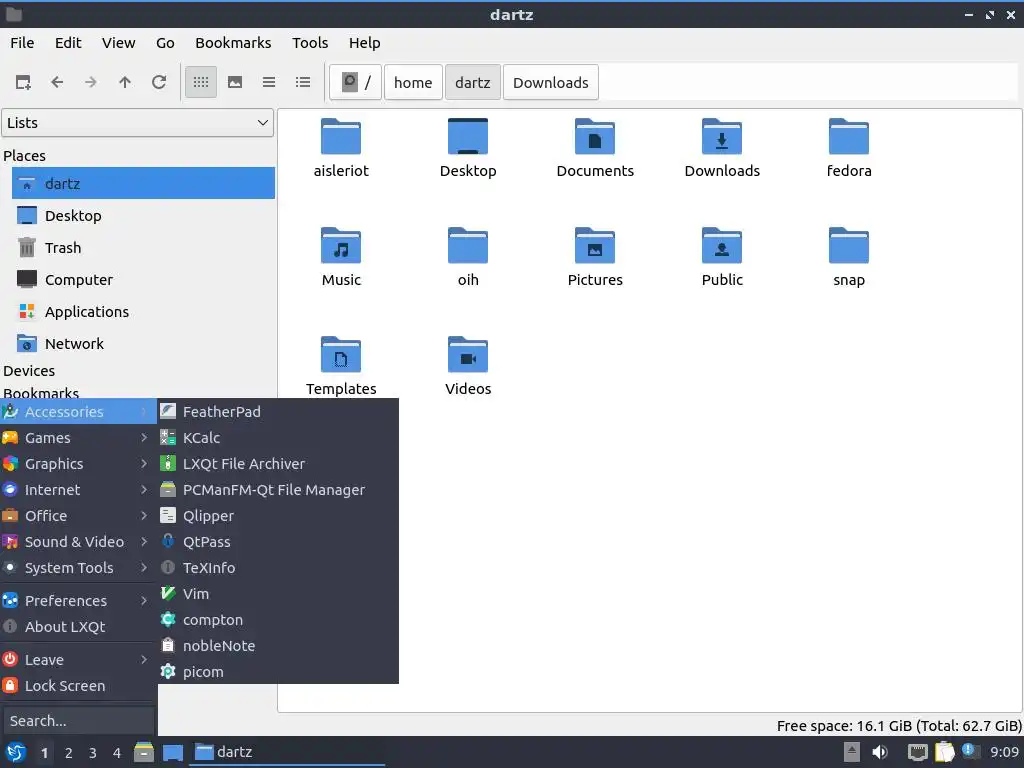Click the dartz path button
Viewport: 1024px width, 768px height.
click(x=473, y=82)
